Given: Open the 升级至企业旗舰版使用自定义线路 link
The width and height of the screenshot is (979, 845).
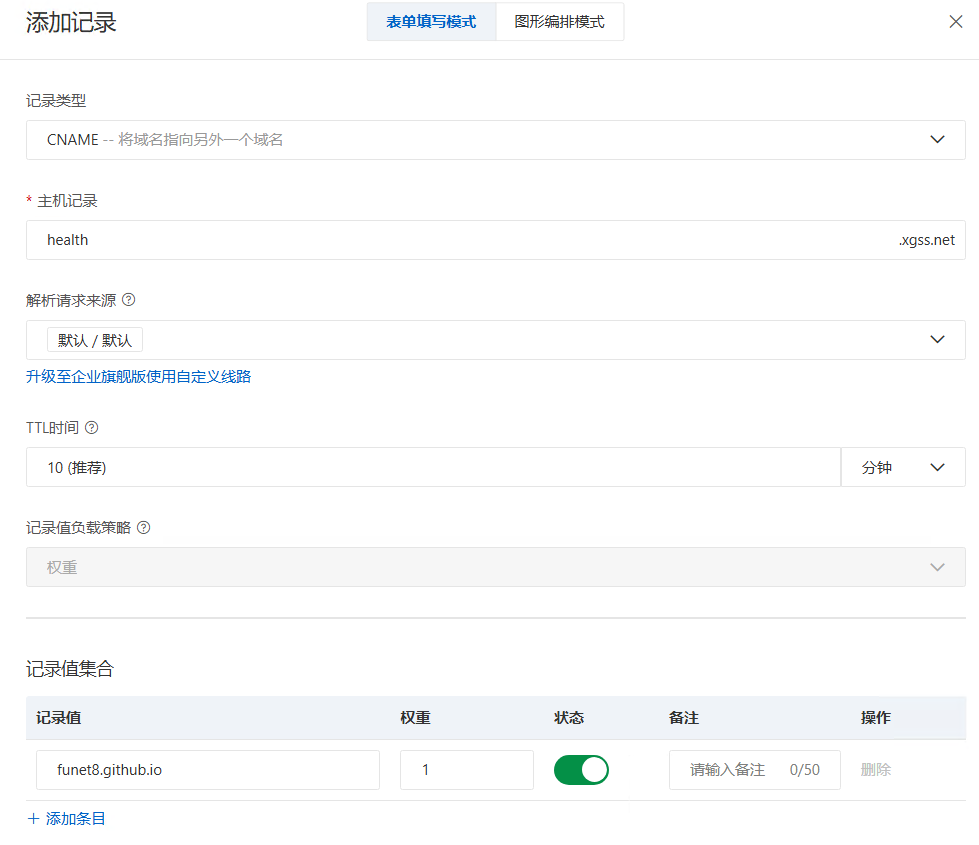Looking at the screenshot, I should 138,377.
